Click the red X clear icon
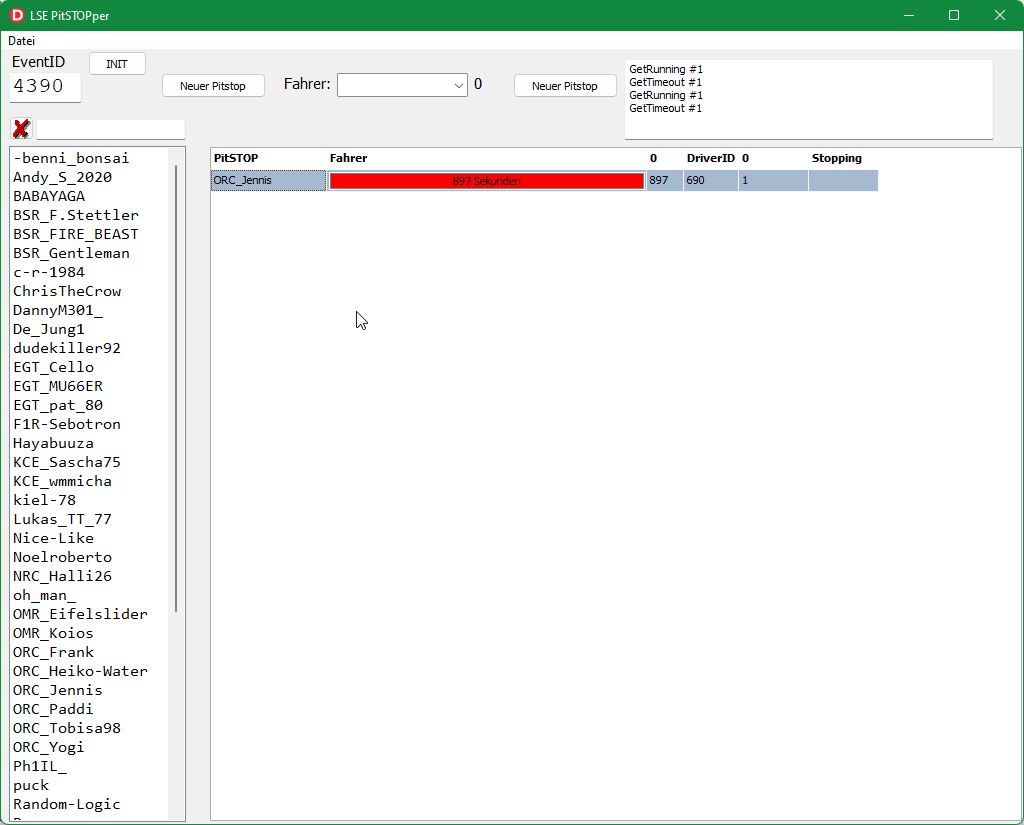The image size is (1024, 825). 21,129
